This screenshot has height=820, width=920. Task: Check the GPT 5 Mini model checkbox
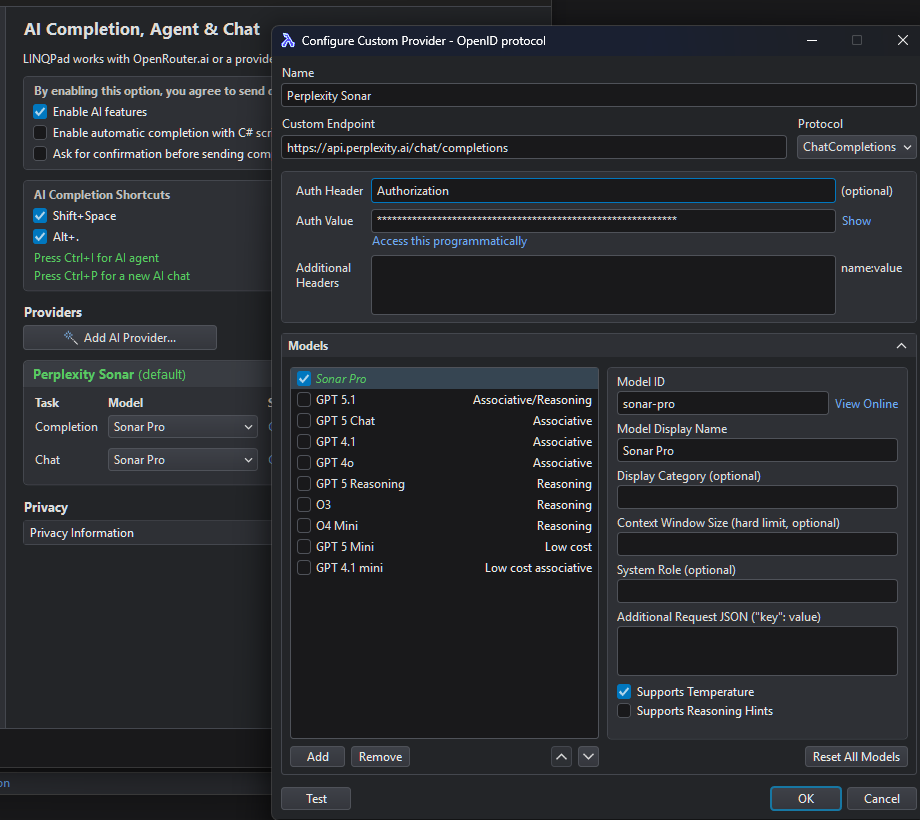pyautogui.click(x=304, y=547)
